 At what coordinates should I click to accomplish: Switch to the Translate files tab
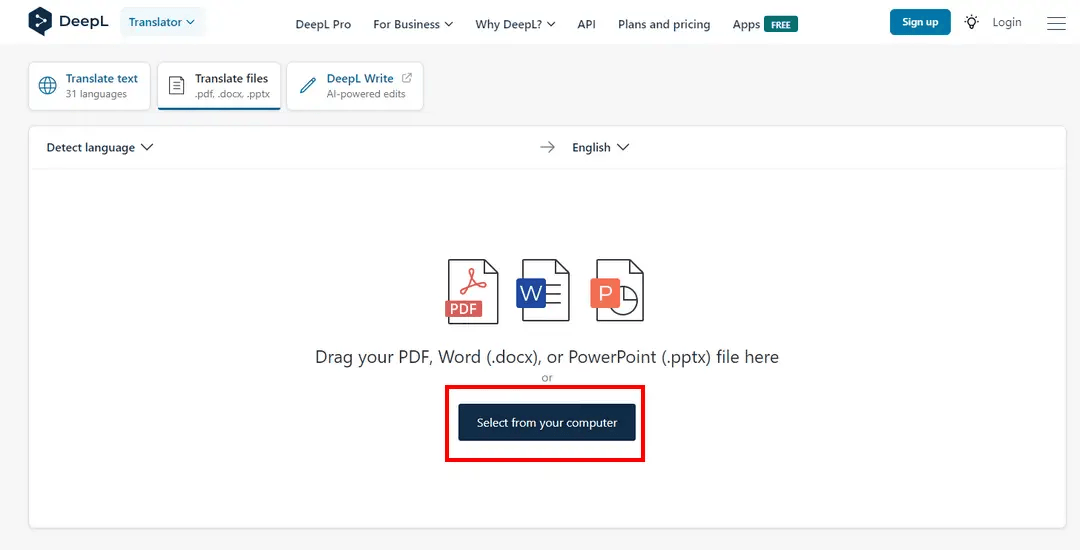[x=219, y=86]
